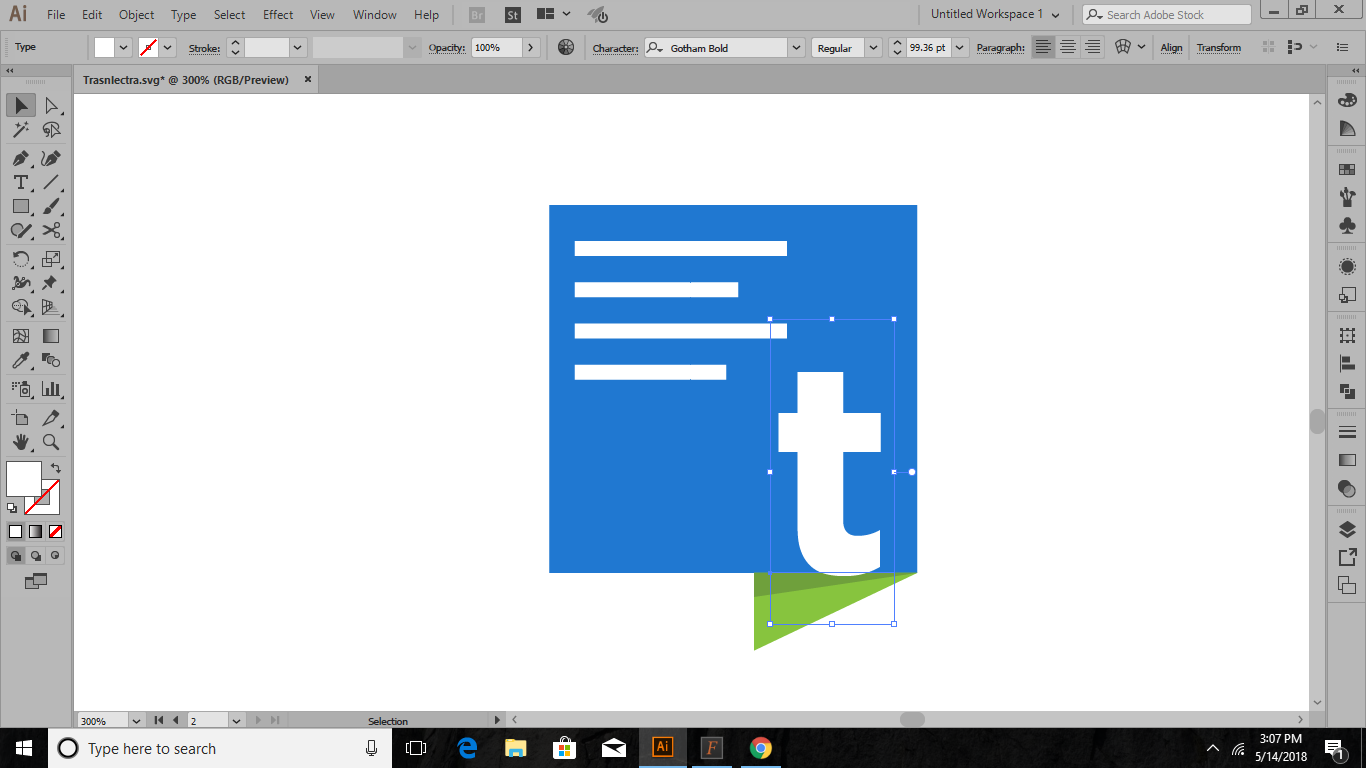Open the View menu
1366x768 pixels.
[x=322, y=15]
